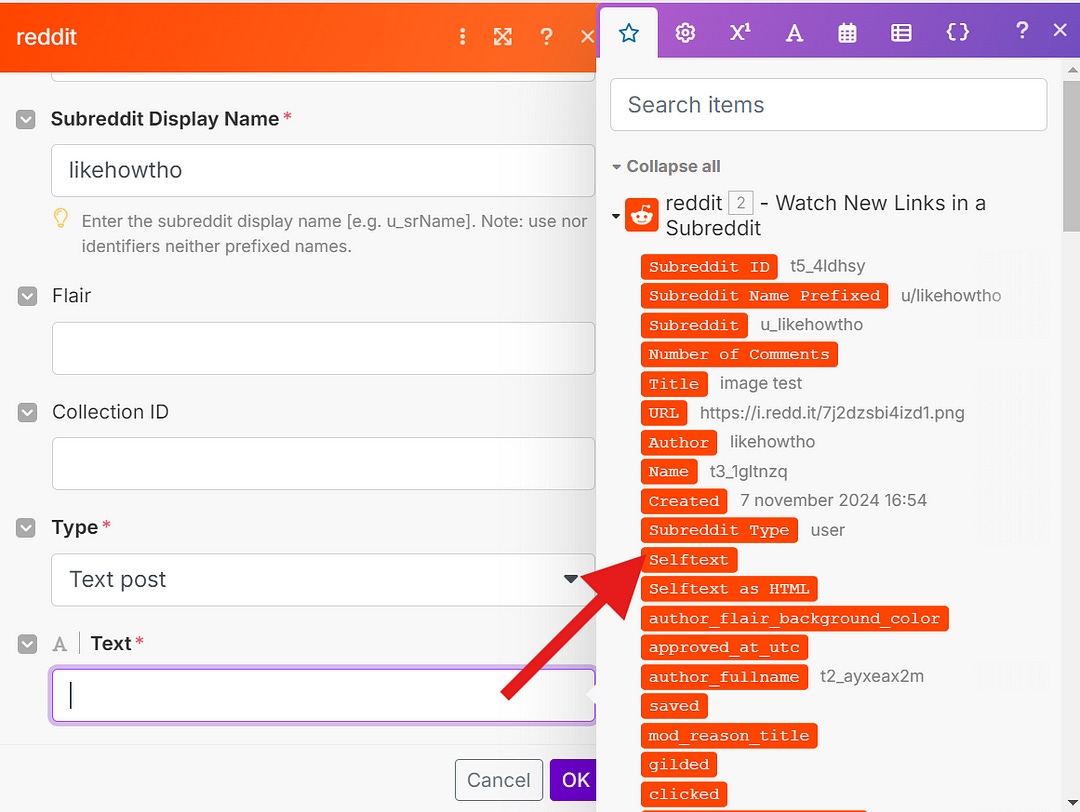Switch to math functions tab
Viewport: 1080px width, 812px height.
[740, 32]
